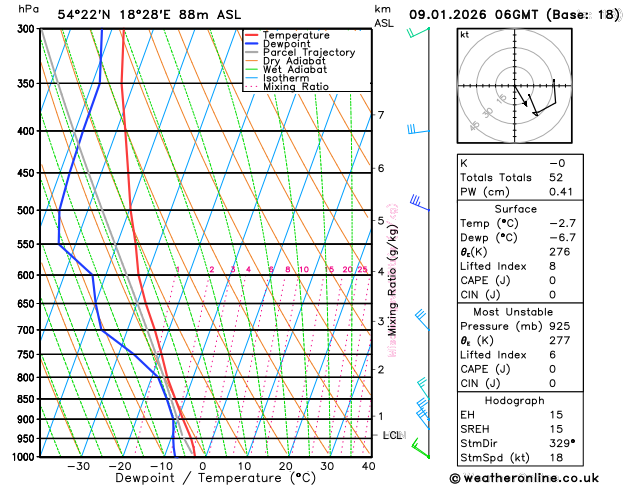The width and height of the screenshot is (629, 486).
Task: Click the kt label in the hodograph
Action: click(465, 35)
